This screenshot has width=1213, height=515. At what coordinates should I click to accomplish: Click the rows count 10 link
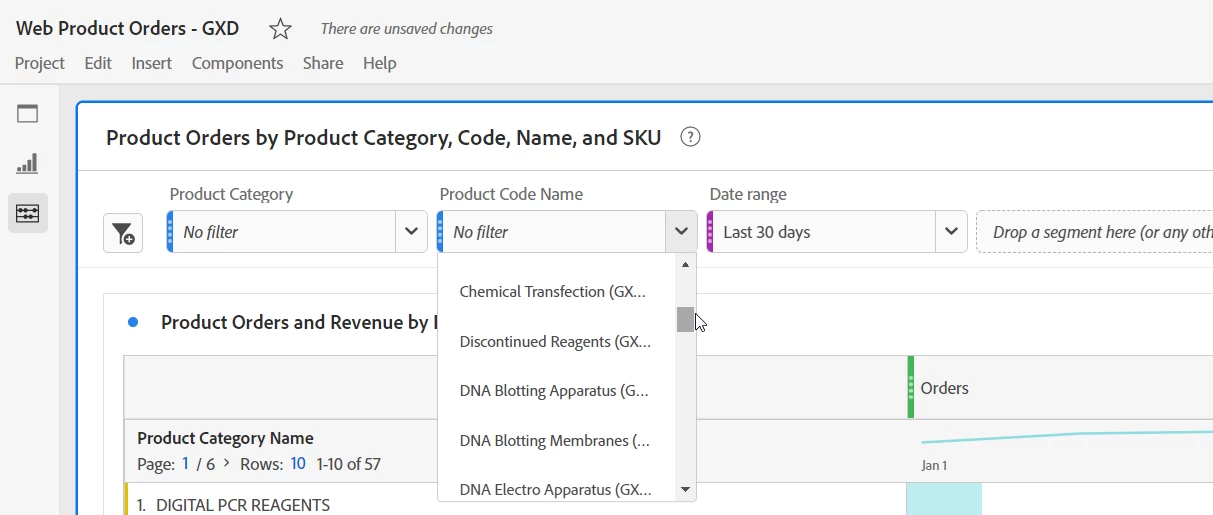point(298,464)
